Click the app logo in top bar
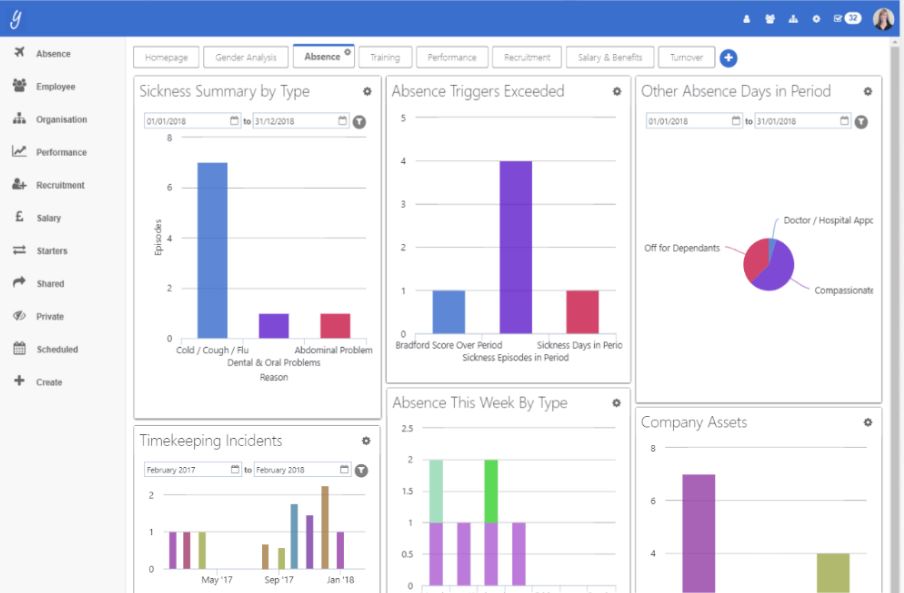904x593 pixels. point(16,18)
